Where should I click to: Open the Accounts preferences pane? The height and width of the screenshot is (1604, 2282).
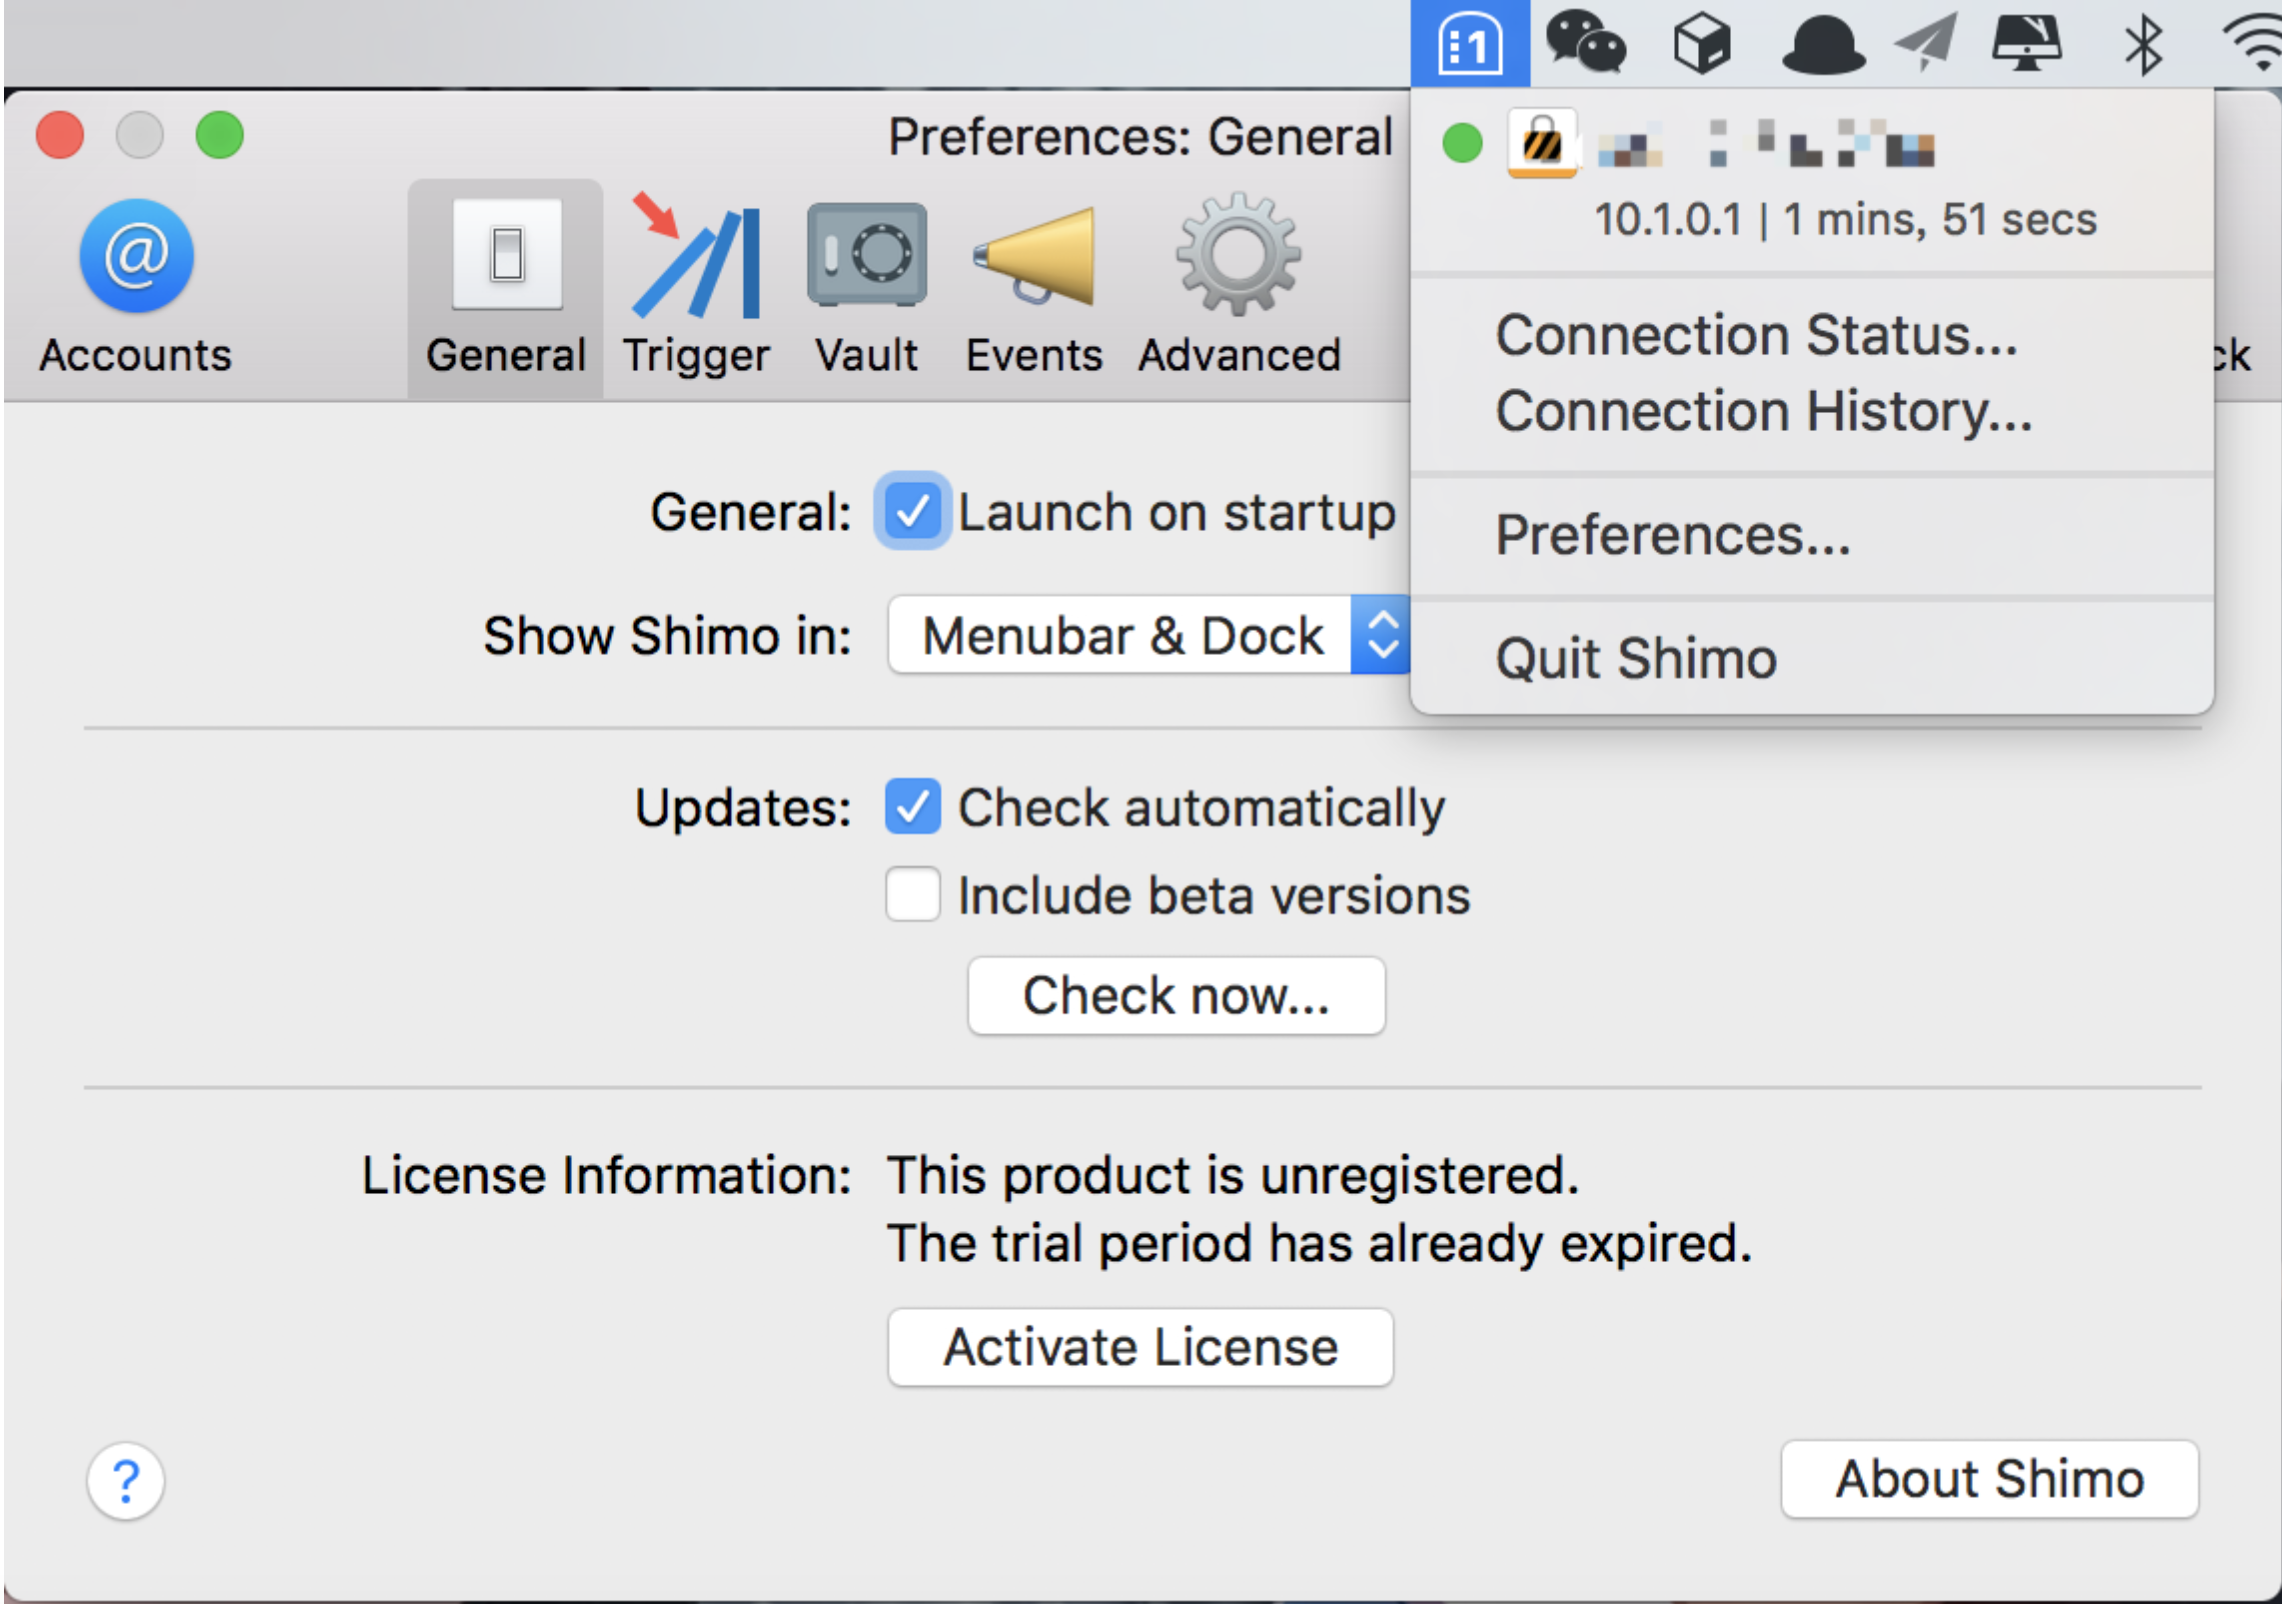click(136, 287)
